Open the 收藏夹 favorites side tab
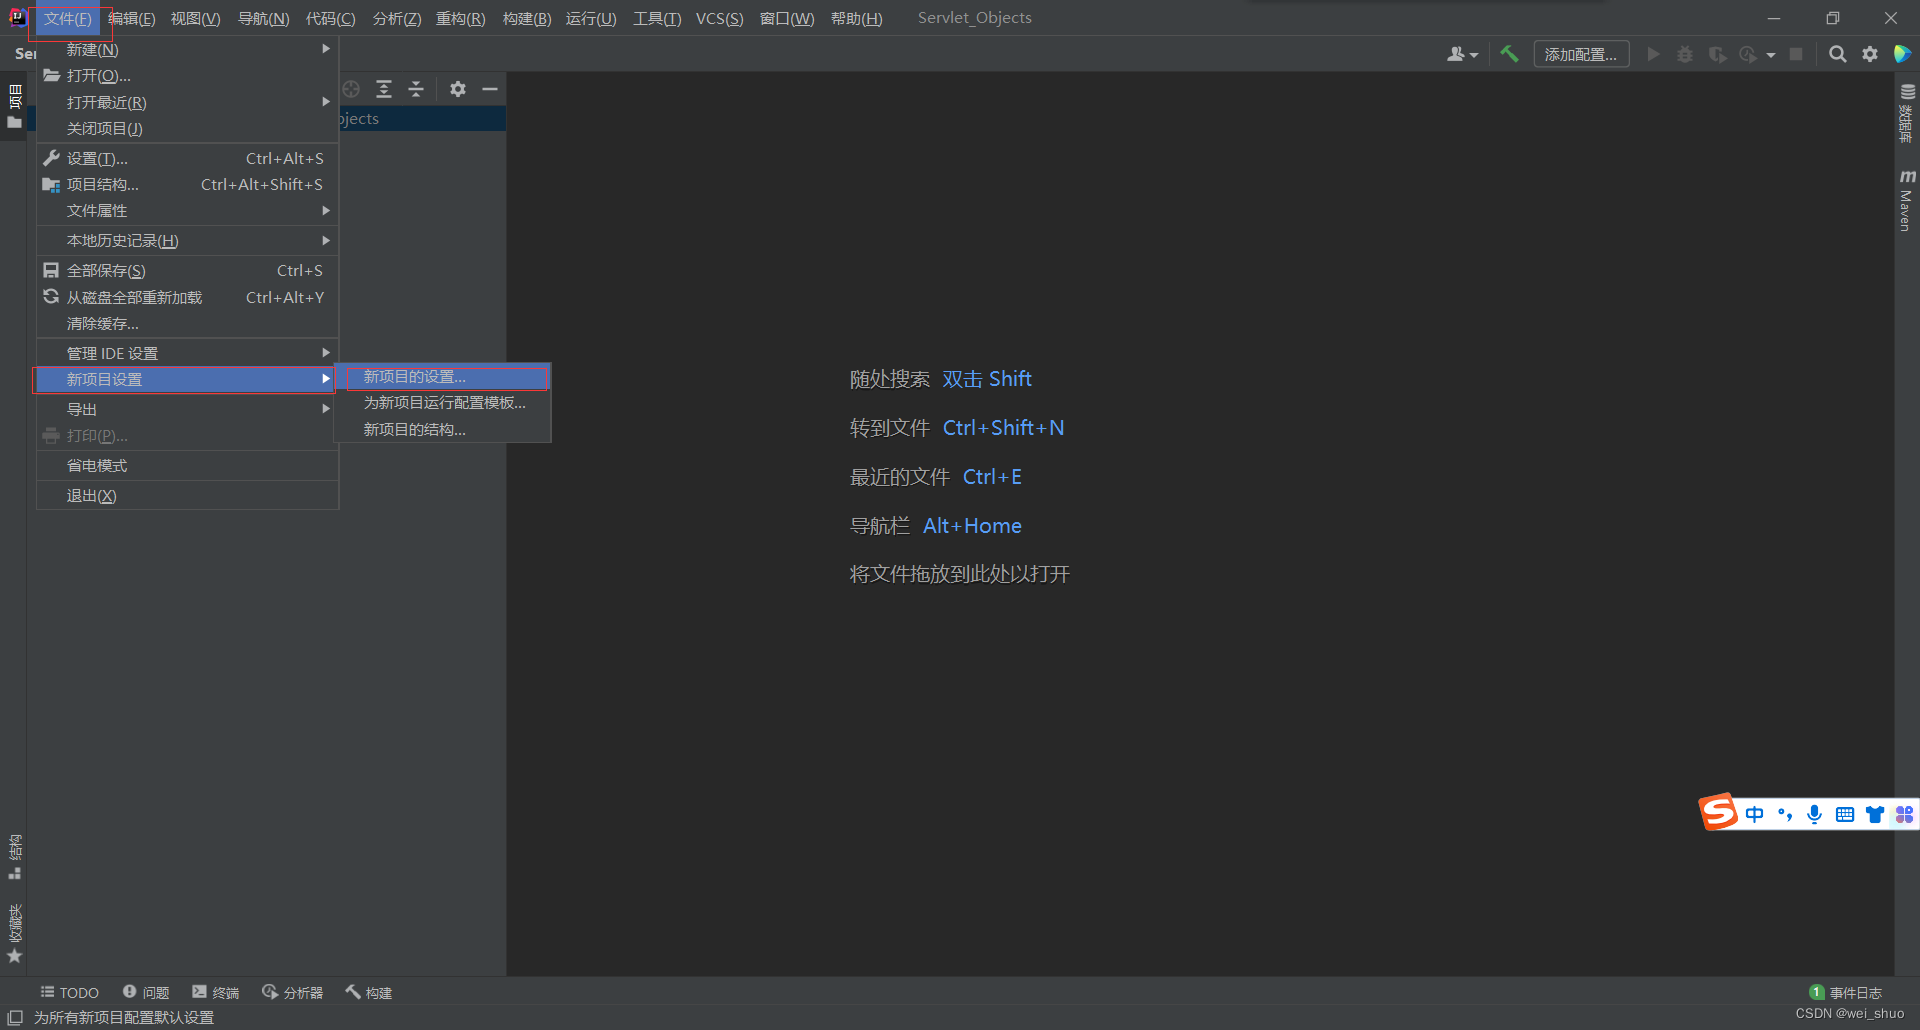Image resolution: width=1920 pixels, height=1030 pixels. click(14, 933)
